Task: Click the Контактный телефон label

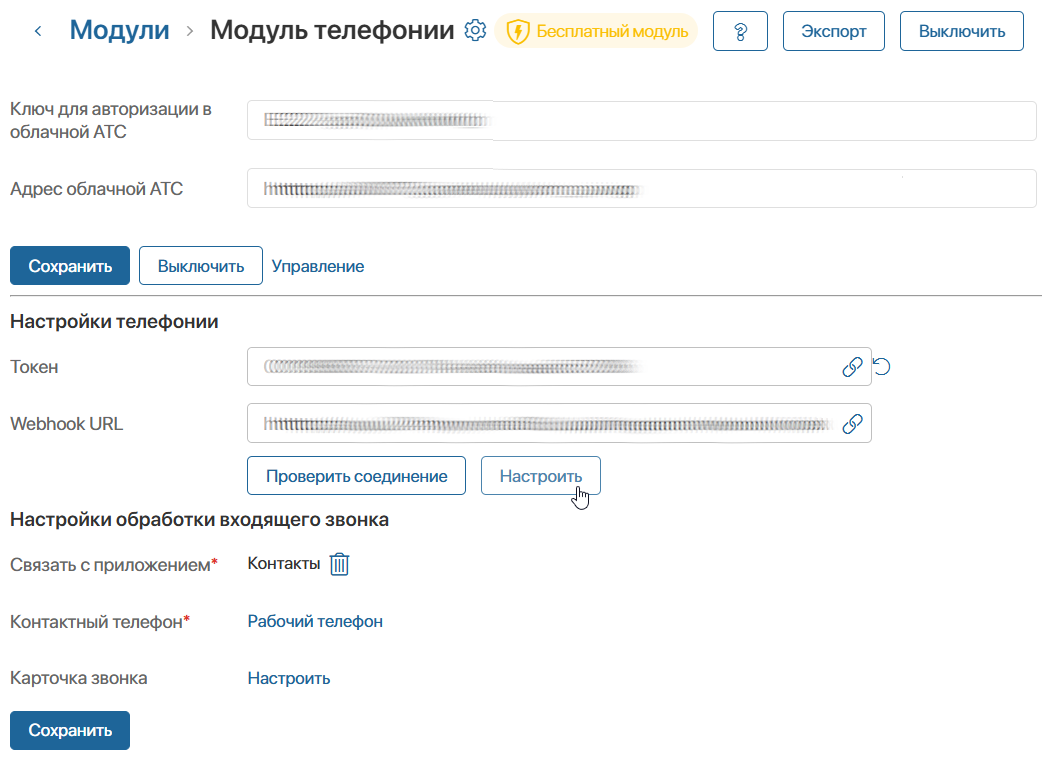Action: tap(100, 622)
